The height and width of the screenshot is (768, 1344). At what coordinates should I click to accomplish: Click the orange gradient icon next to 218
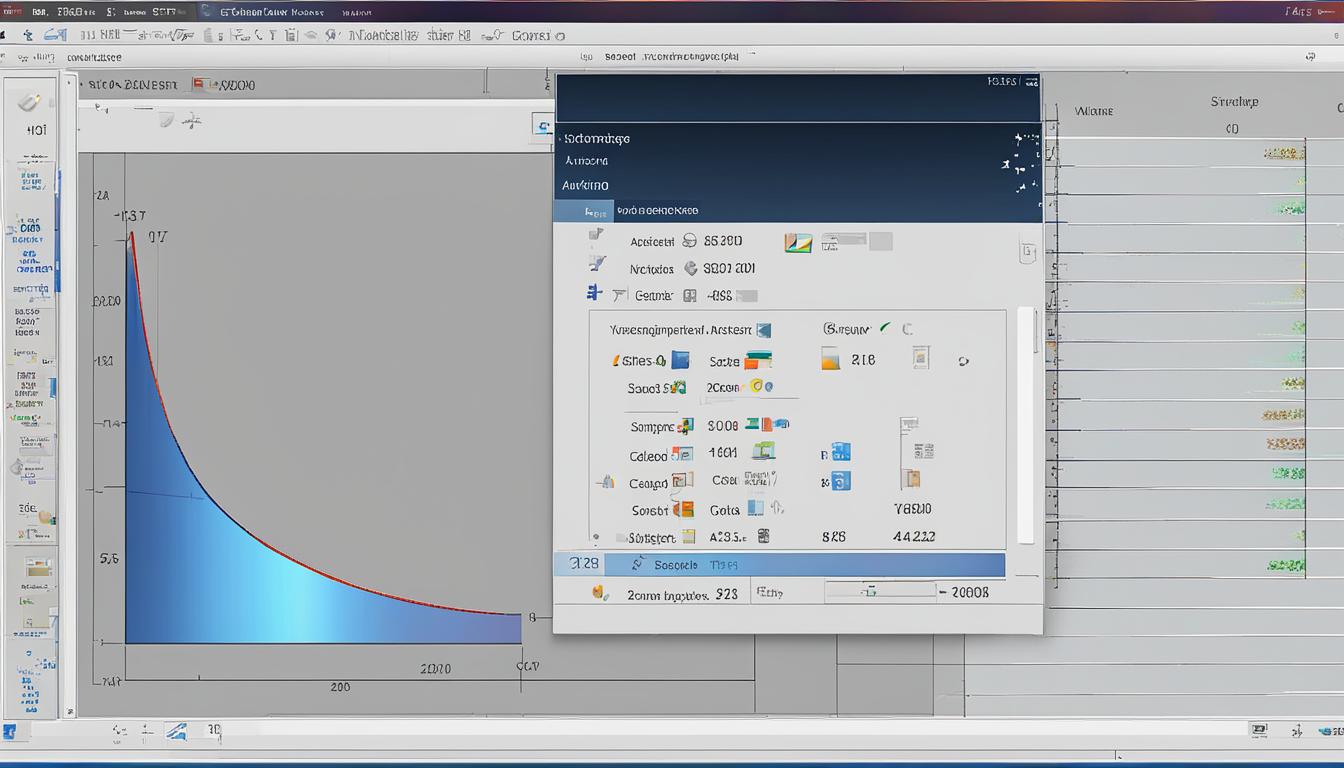tap(830, 360)
